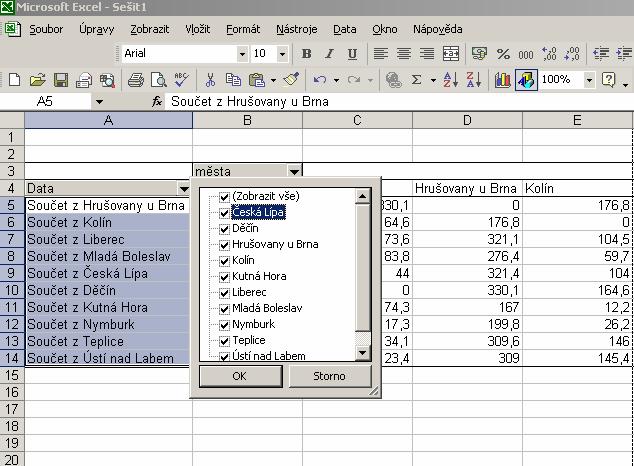The height and width of the screenshot is (466, 634).
Task: Uncheck Hrušovany u Brna checkbox
Action: pyautogui.click(x=224, y=245)
